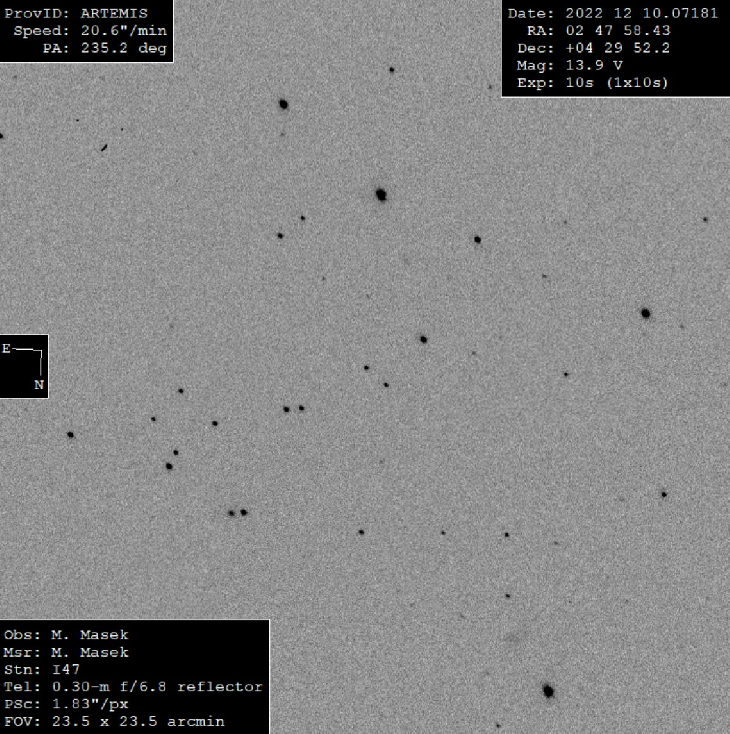Screen dimensions: 730x734
Task: Select the Date 2022 12 10.07181 line
Action: tap(613, 14)
